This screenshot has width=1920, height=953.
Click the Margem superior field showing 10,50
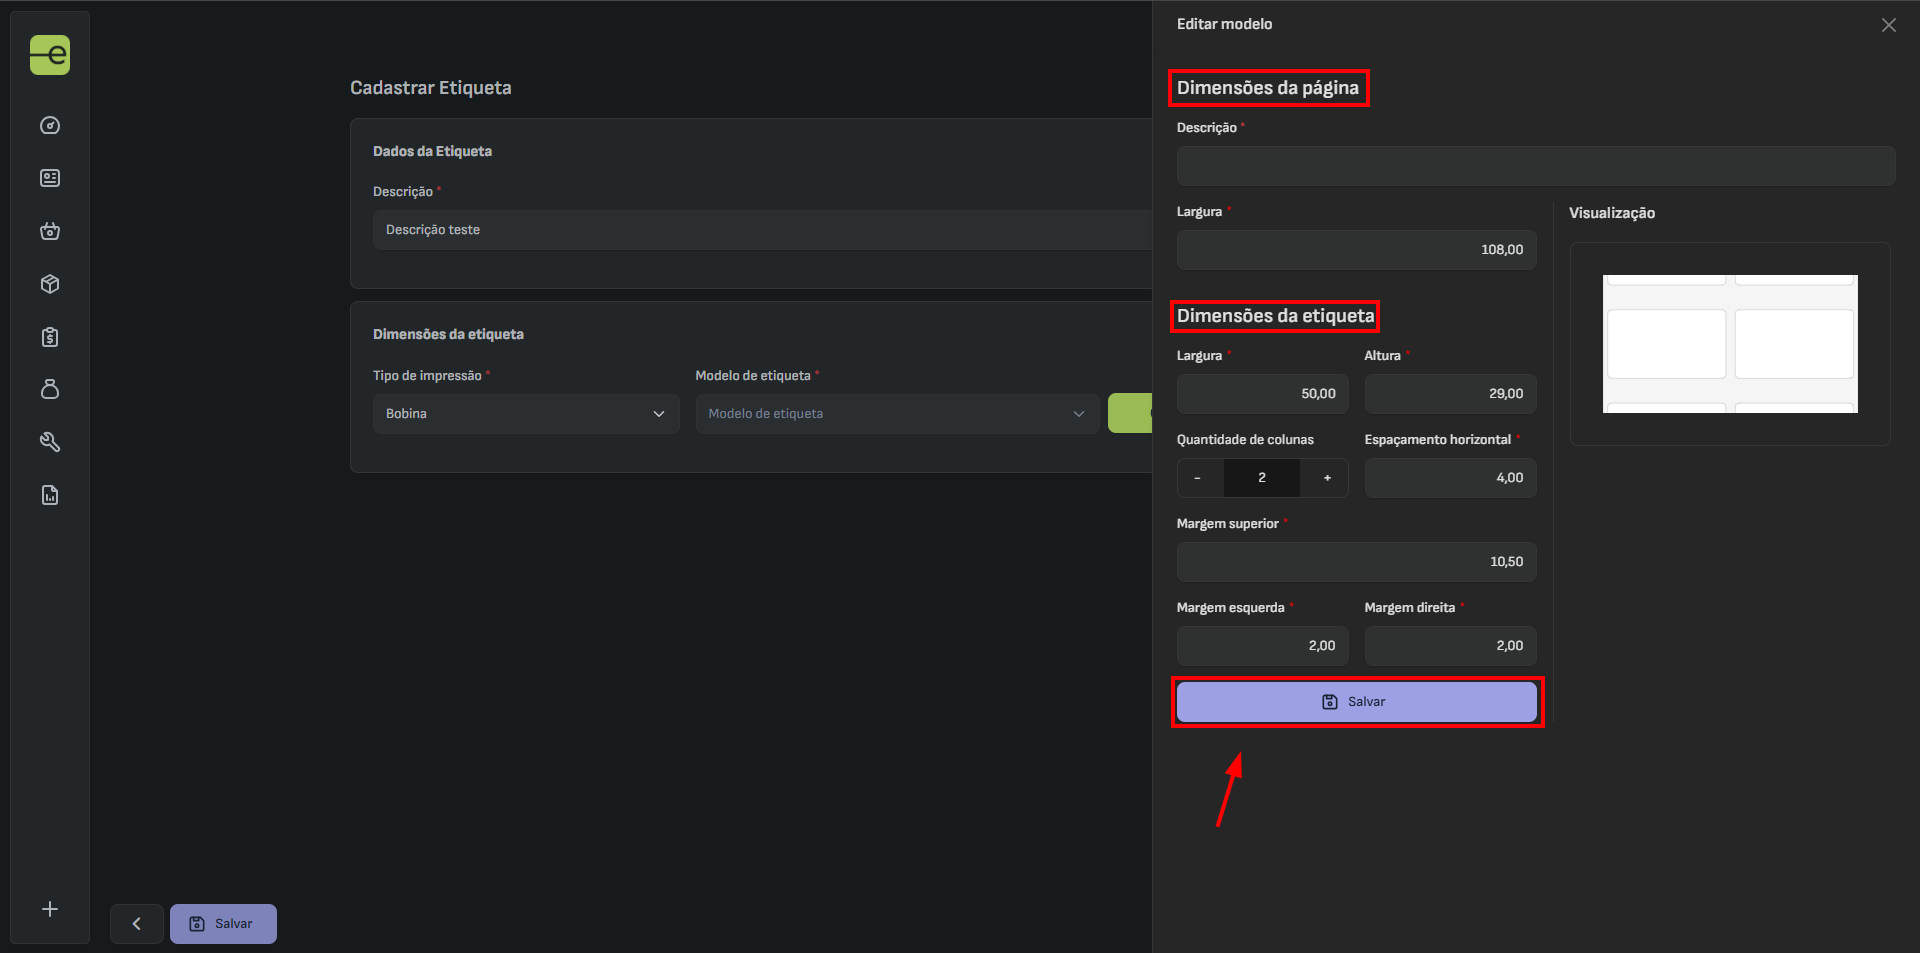click(x=1356, y=562)
